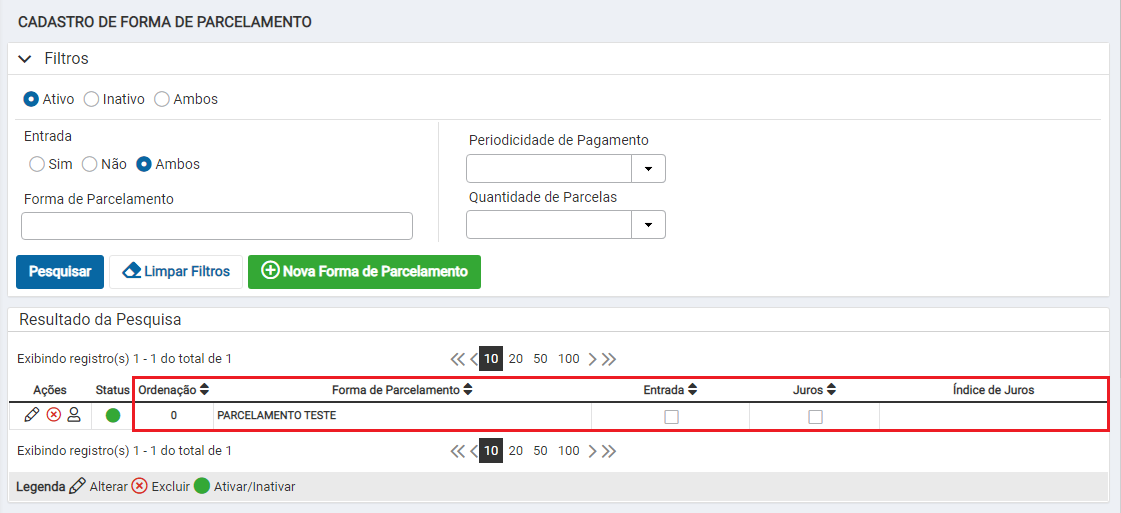Click the red X delete icon in Ações
The height and width of the screenshot is (513, 1121).
(53, 415)
